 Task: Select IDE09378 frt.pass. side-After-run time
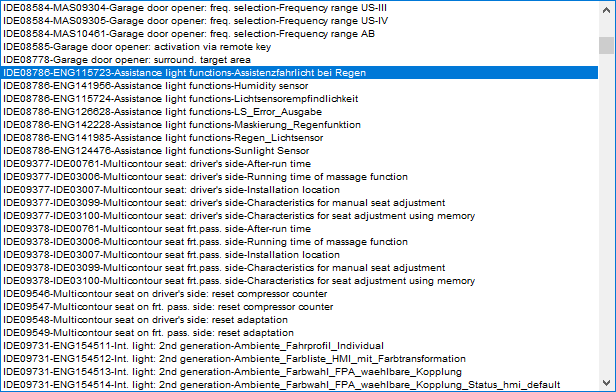click(x=299, y=228)
